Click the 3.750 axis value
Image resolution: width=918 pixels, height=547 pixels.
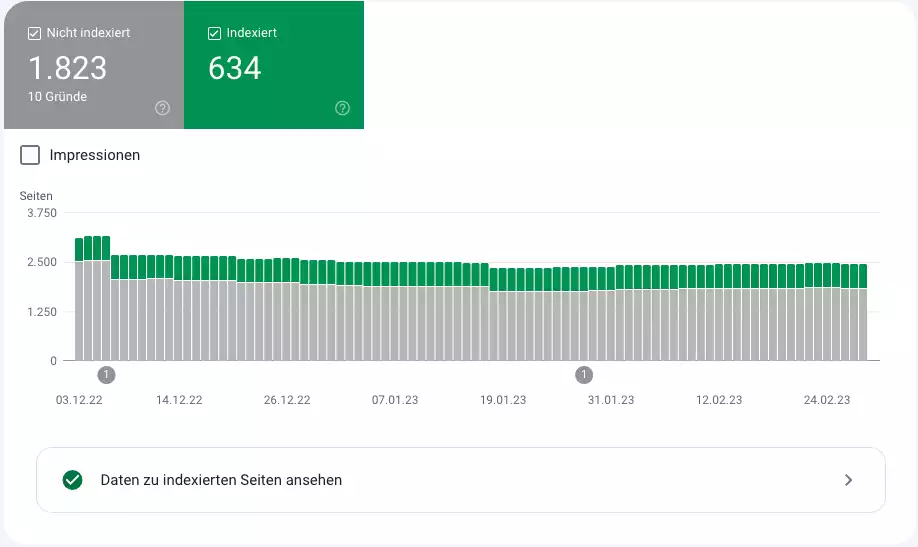pos(42,213)
